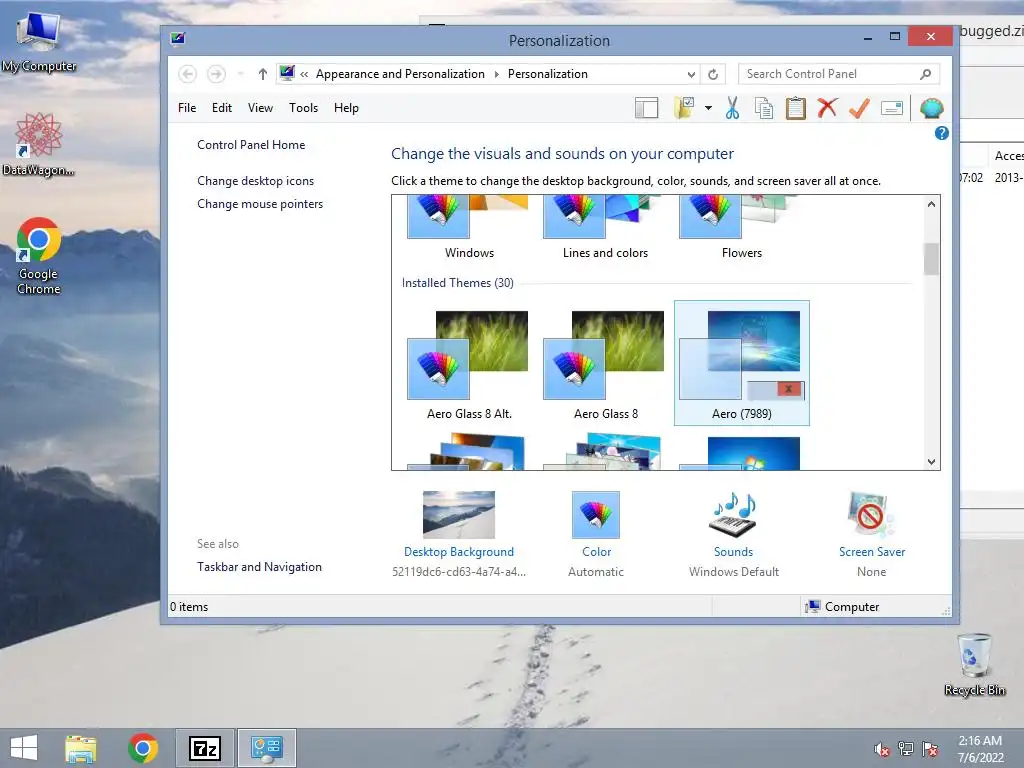Screen dimensions: 1024x768
Task: Click the Copy toolbar icon
Action: point(763,108)
